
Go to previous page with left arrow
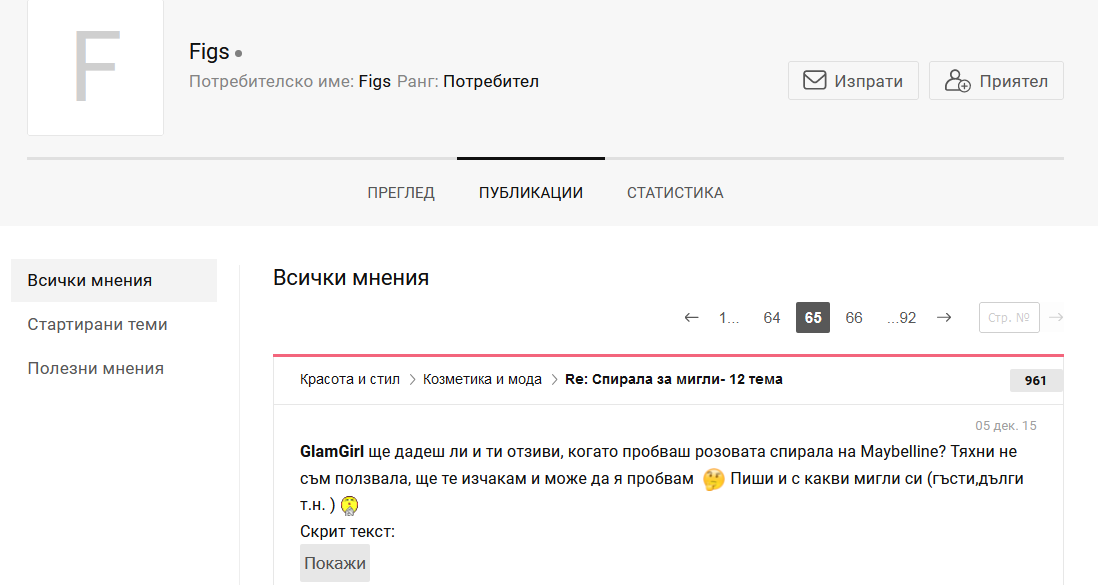coord(691,318)
